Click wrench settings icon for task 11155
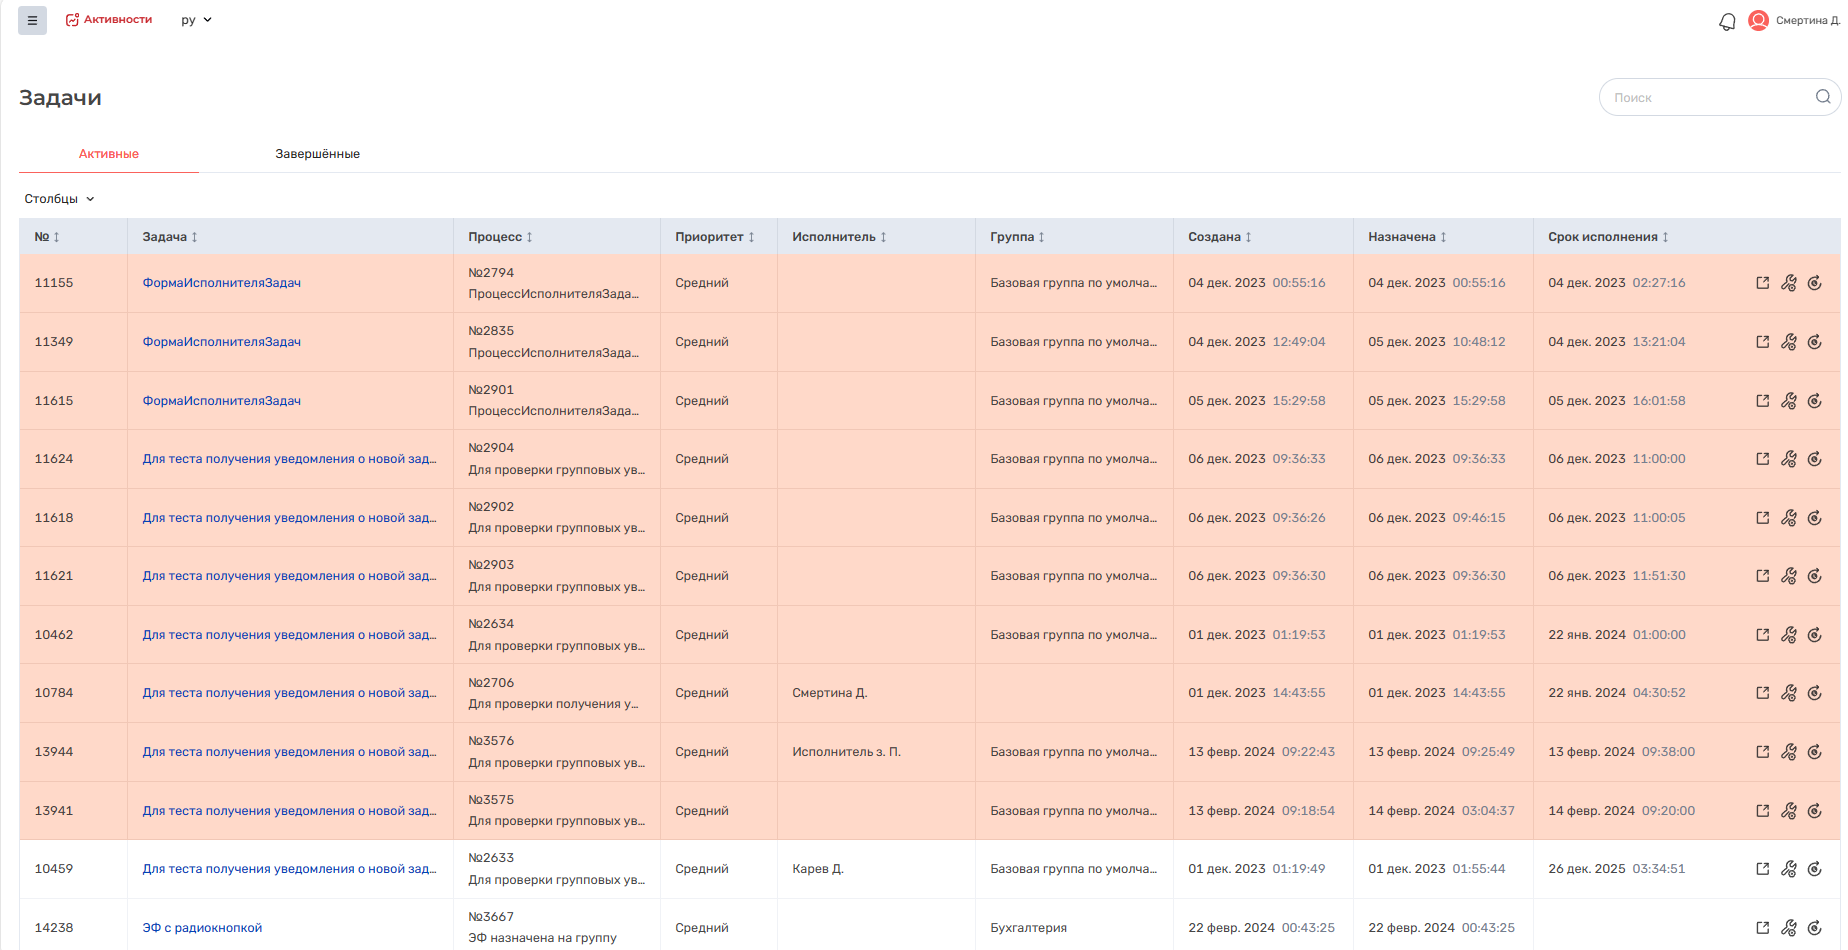Viewport: 1848px width, 950px height. coord(1789,283)
